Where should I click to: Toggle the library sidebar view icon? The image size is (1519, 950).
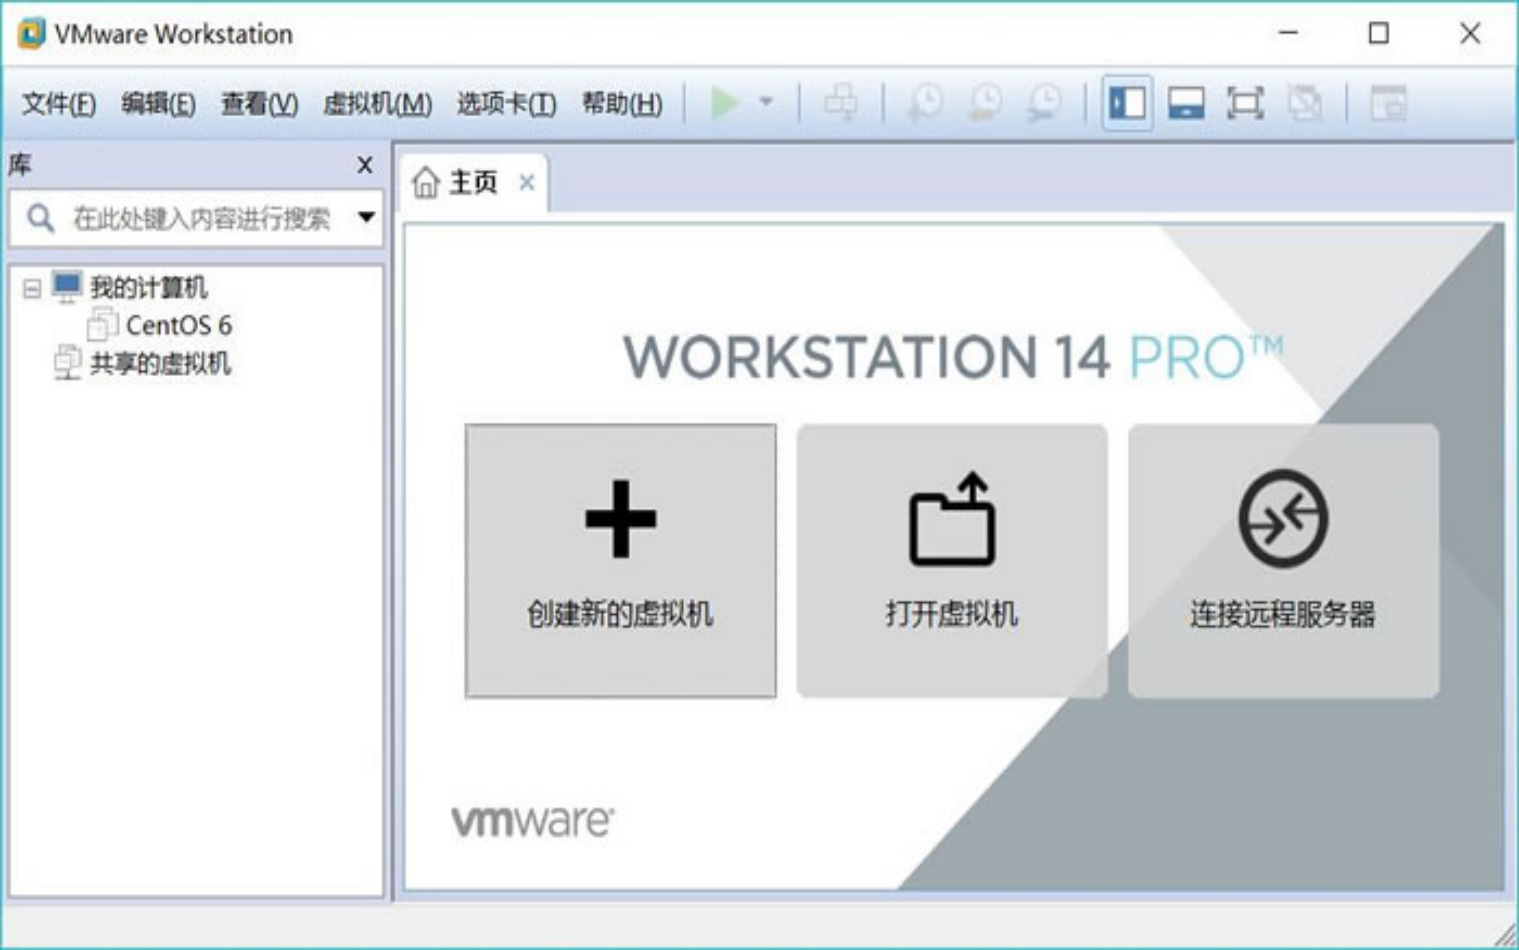[1127, 102]
